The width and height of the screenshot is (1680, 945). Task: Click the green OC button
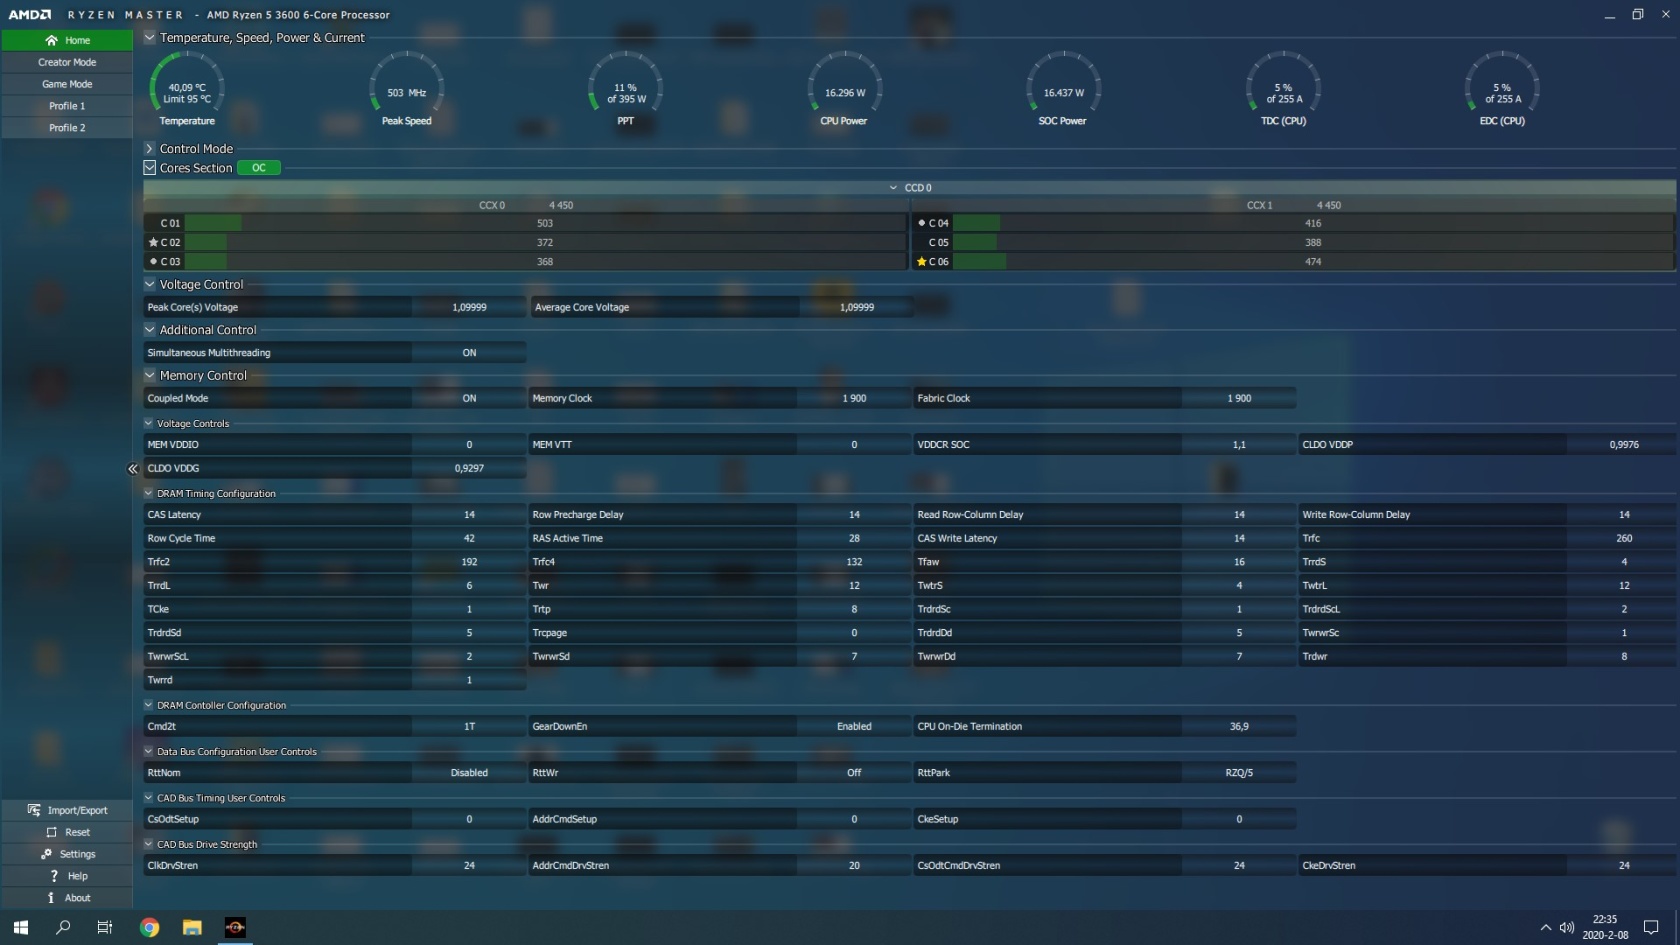coord(259,168)
